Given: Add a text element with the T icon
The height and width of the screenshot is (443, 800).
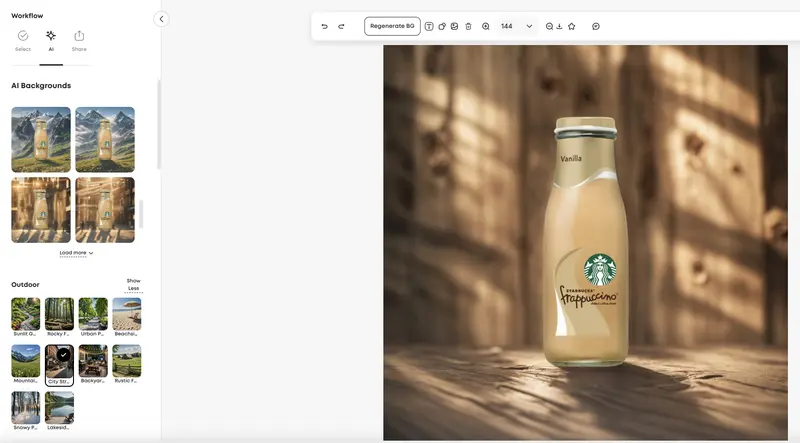Looking at the screenshot, I should (429, 26).
